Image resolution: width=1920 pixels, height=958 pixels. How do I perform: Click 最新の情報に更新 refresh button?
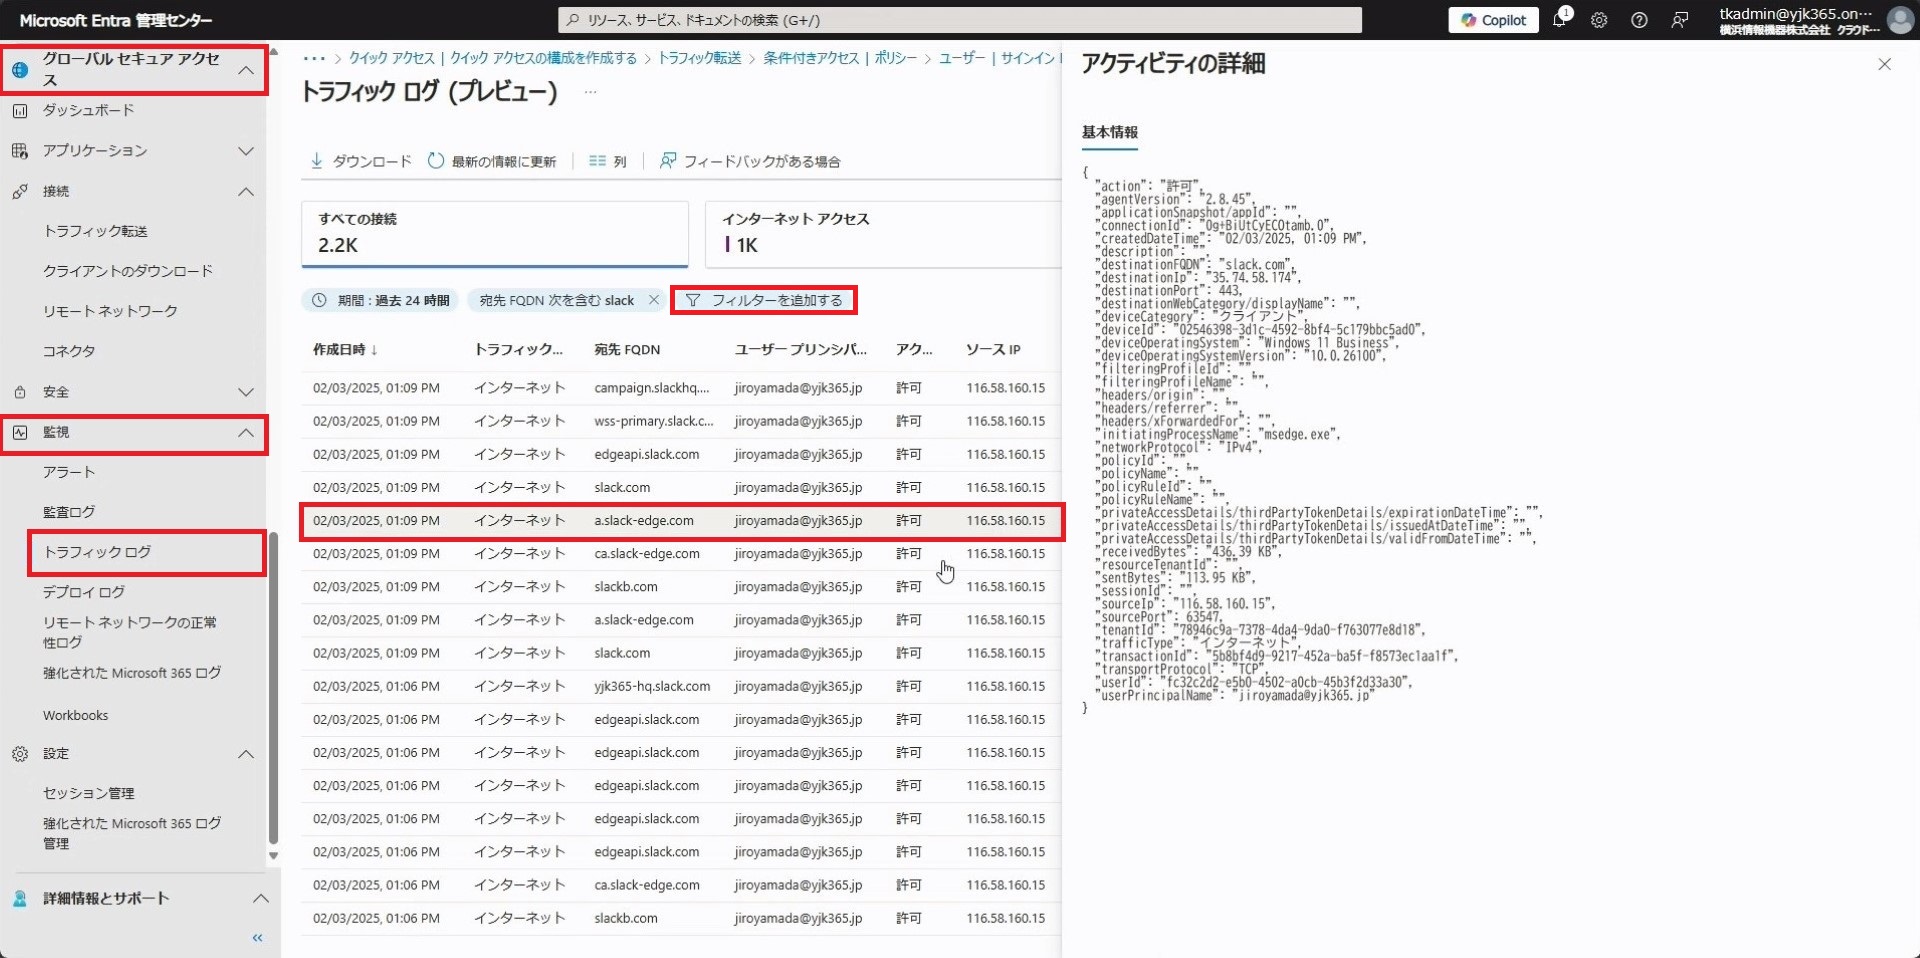[x=492, y=161]
